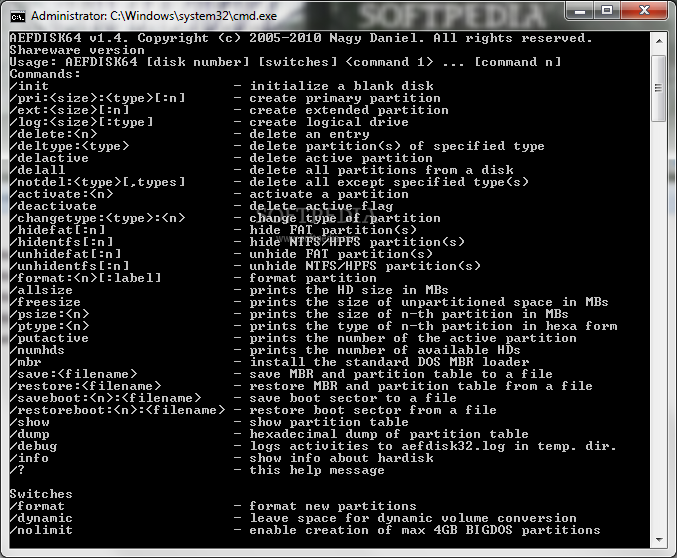Screen dimensions: 677x558
Task: Click the '/ptype:<n>' command text
Action: (x=49, y=326)
